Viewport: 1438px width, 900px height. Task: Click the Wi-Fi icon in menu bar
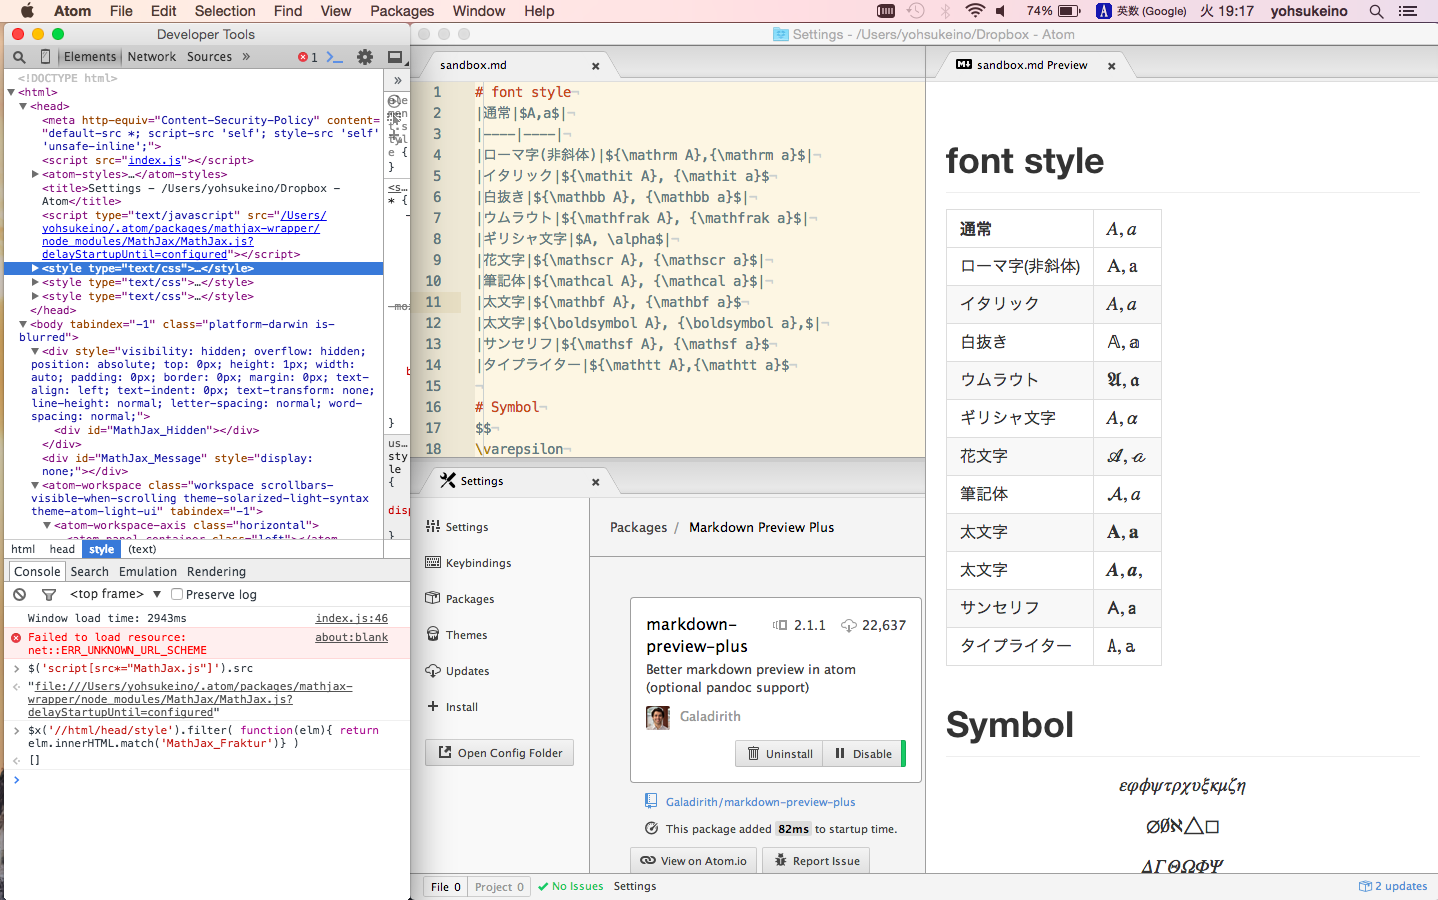point(975,11)
